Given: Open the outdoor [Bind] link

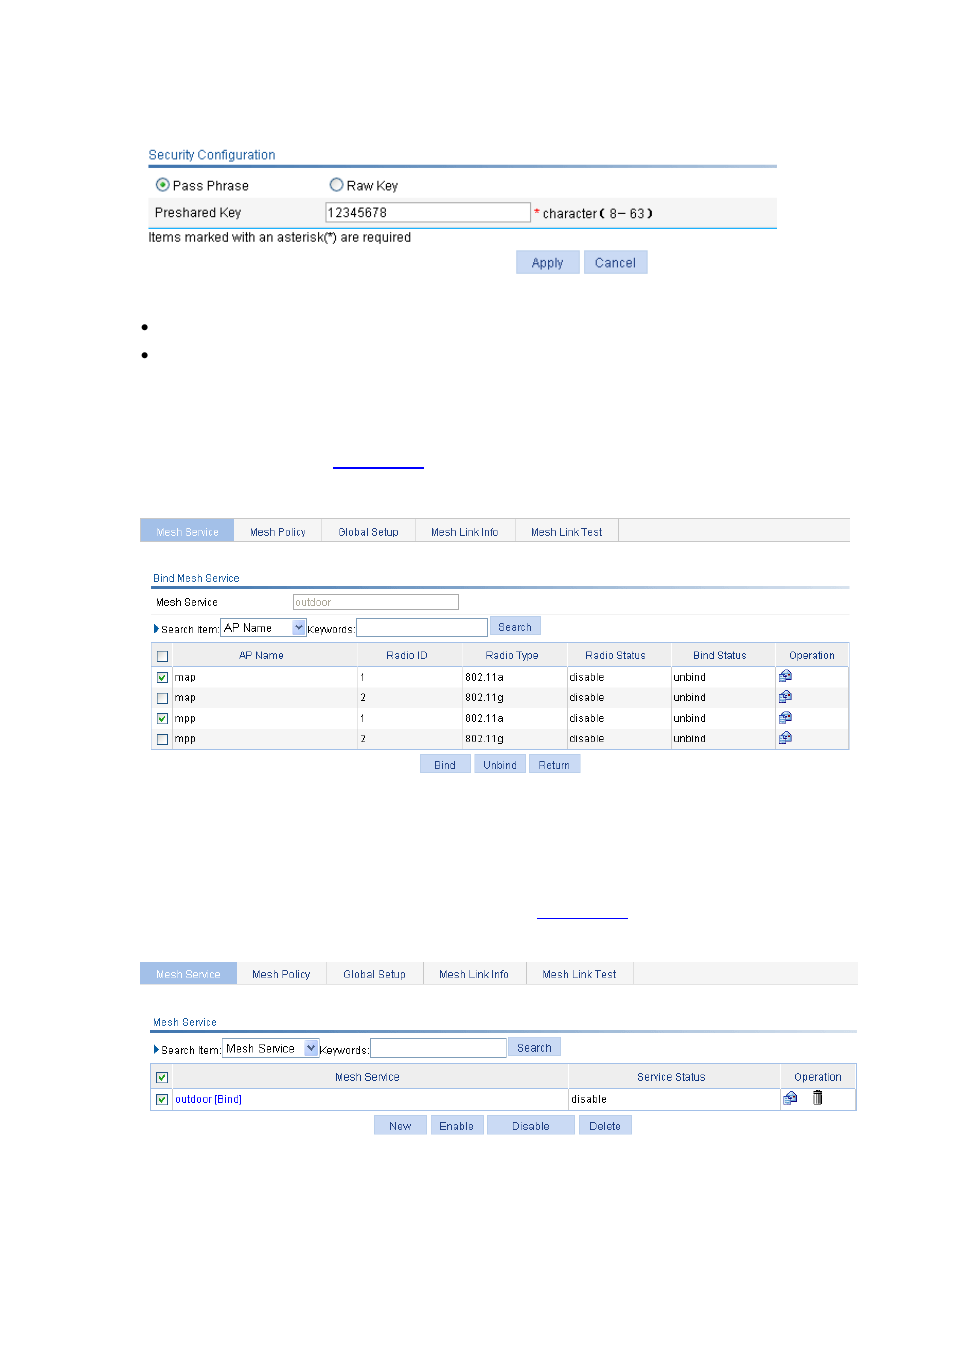Looking at the screenshot, I should [208, 1099].
